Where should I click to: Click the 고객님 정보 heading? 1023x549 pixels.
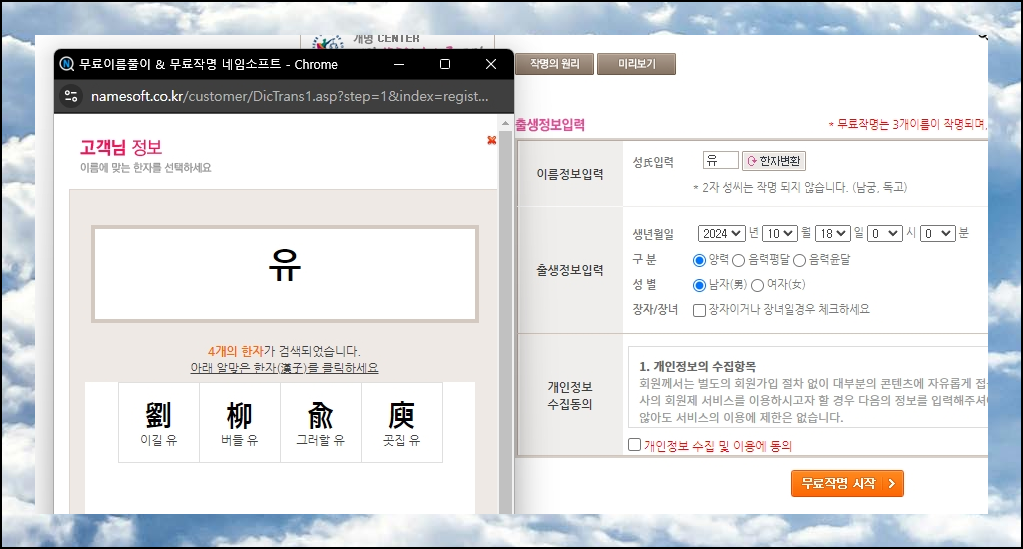(121, 147)
